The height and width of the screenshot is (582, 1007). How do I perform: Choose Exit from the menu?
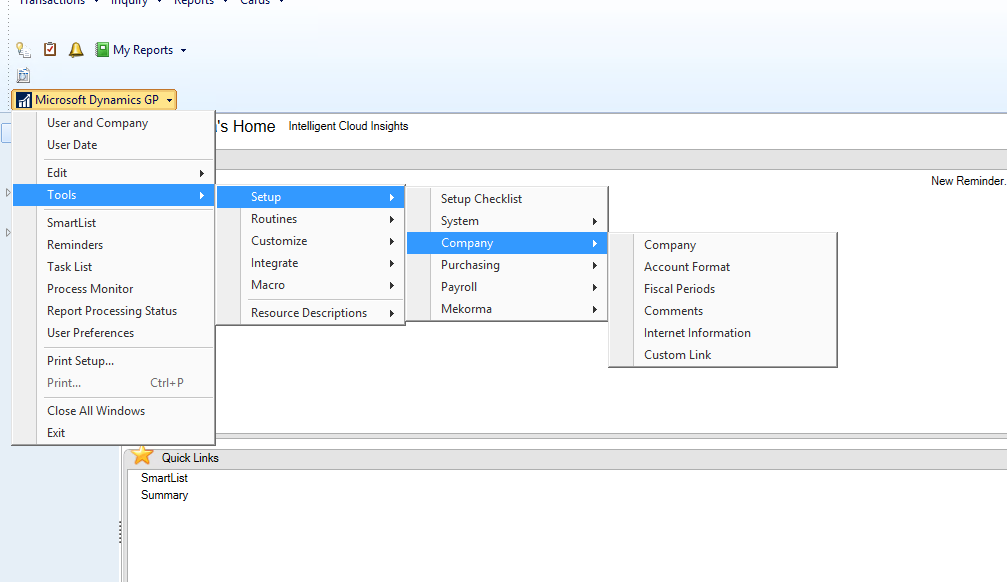(114, 432)
